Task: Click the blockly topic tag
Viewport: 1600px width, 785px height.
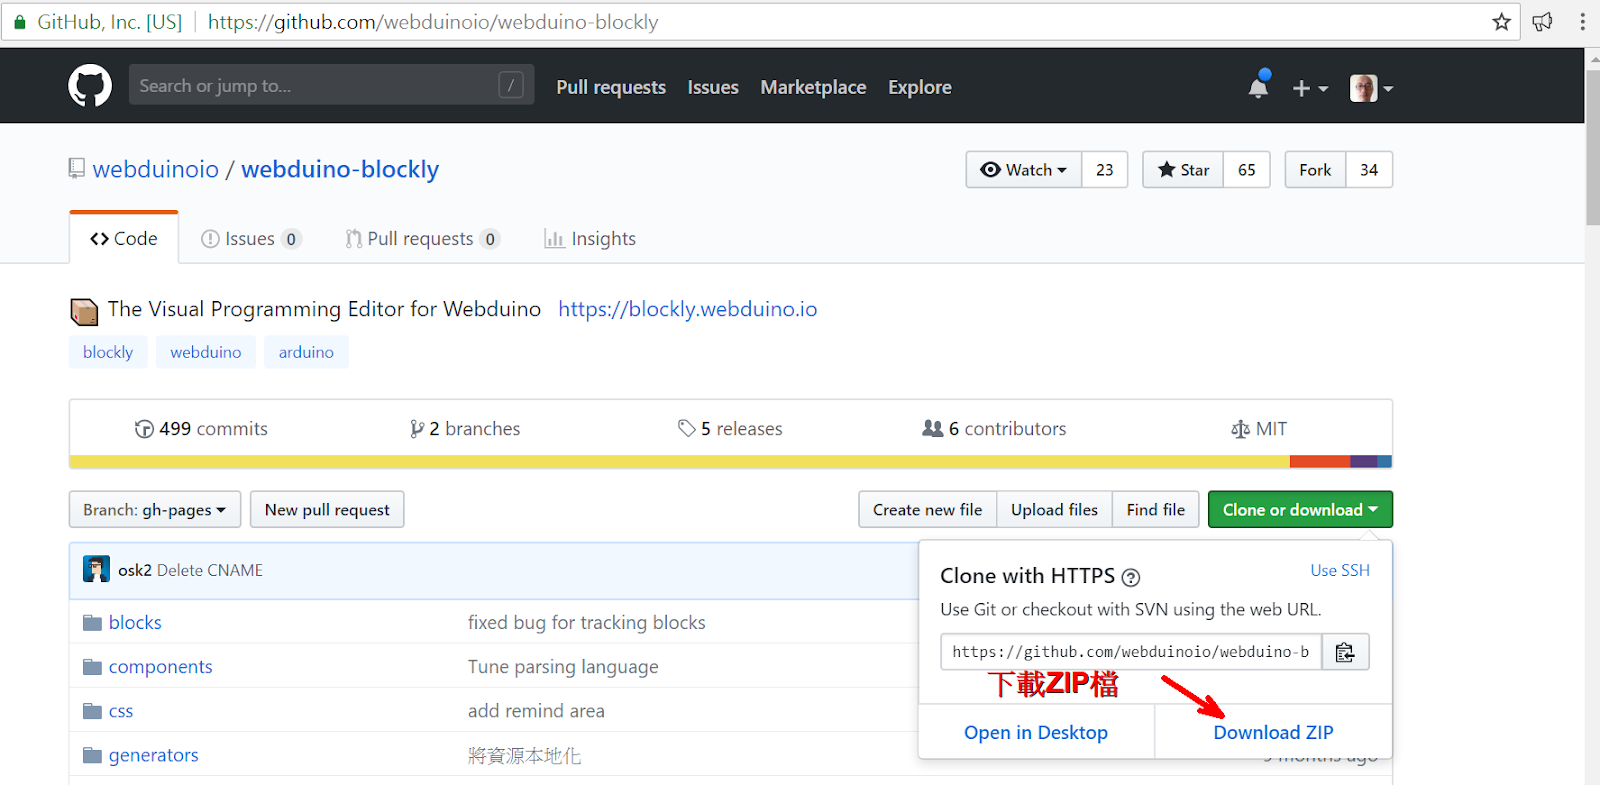Action: pyautogui.click(x=108, y=352)
